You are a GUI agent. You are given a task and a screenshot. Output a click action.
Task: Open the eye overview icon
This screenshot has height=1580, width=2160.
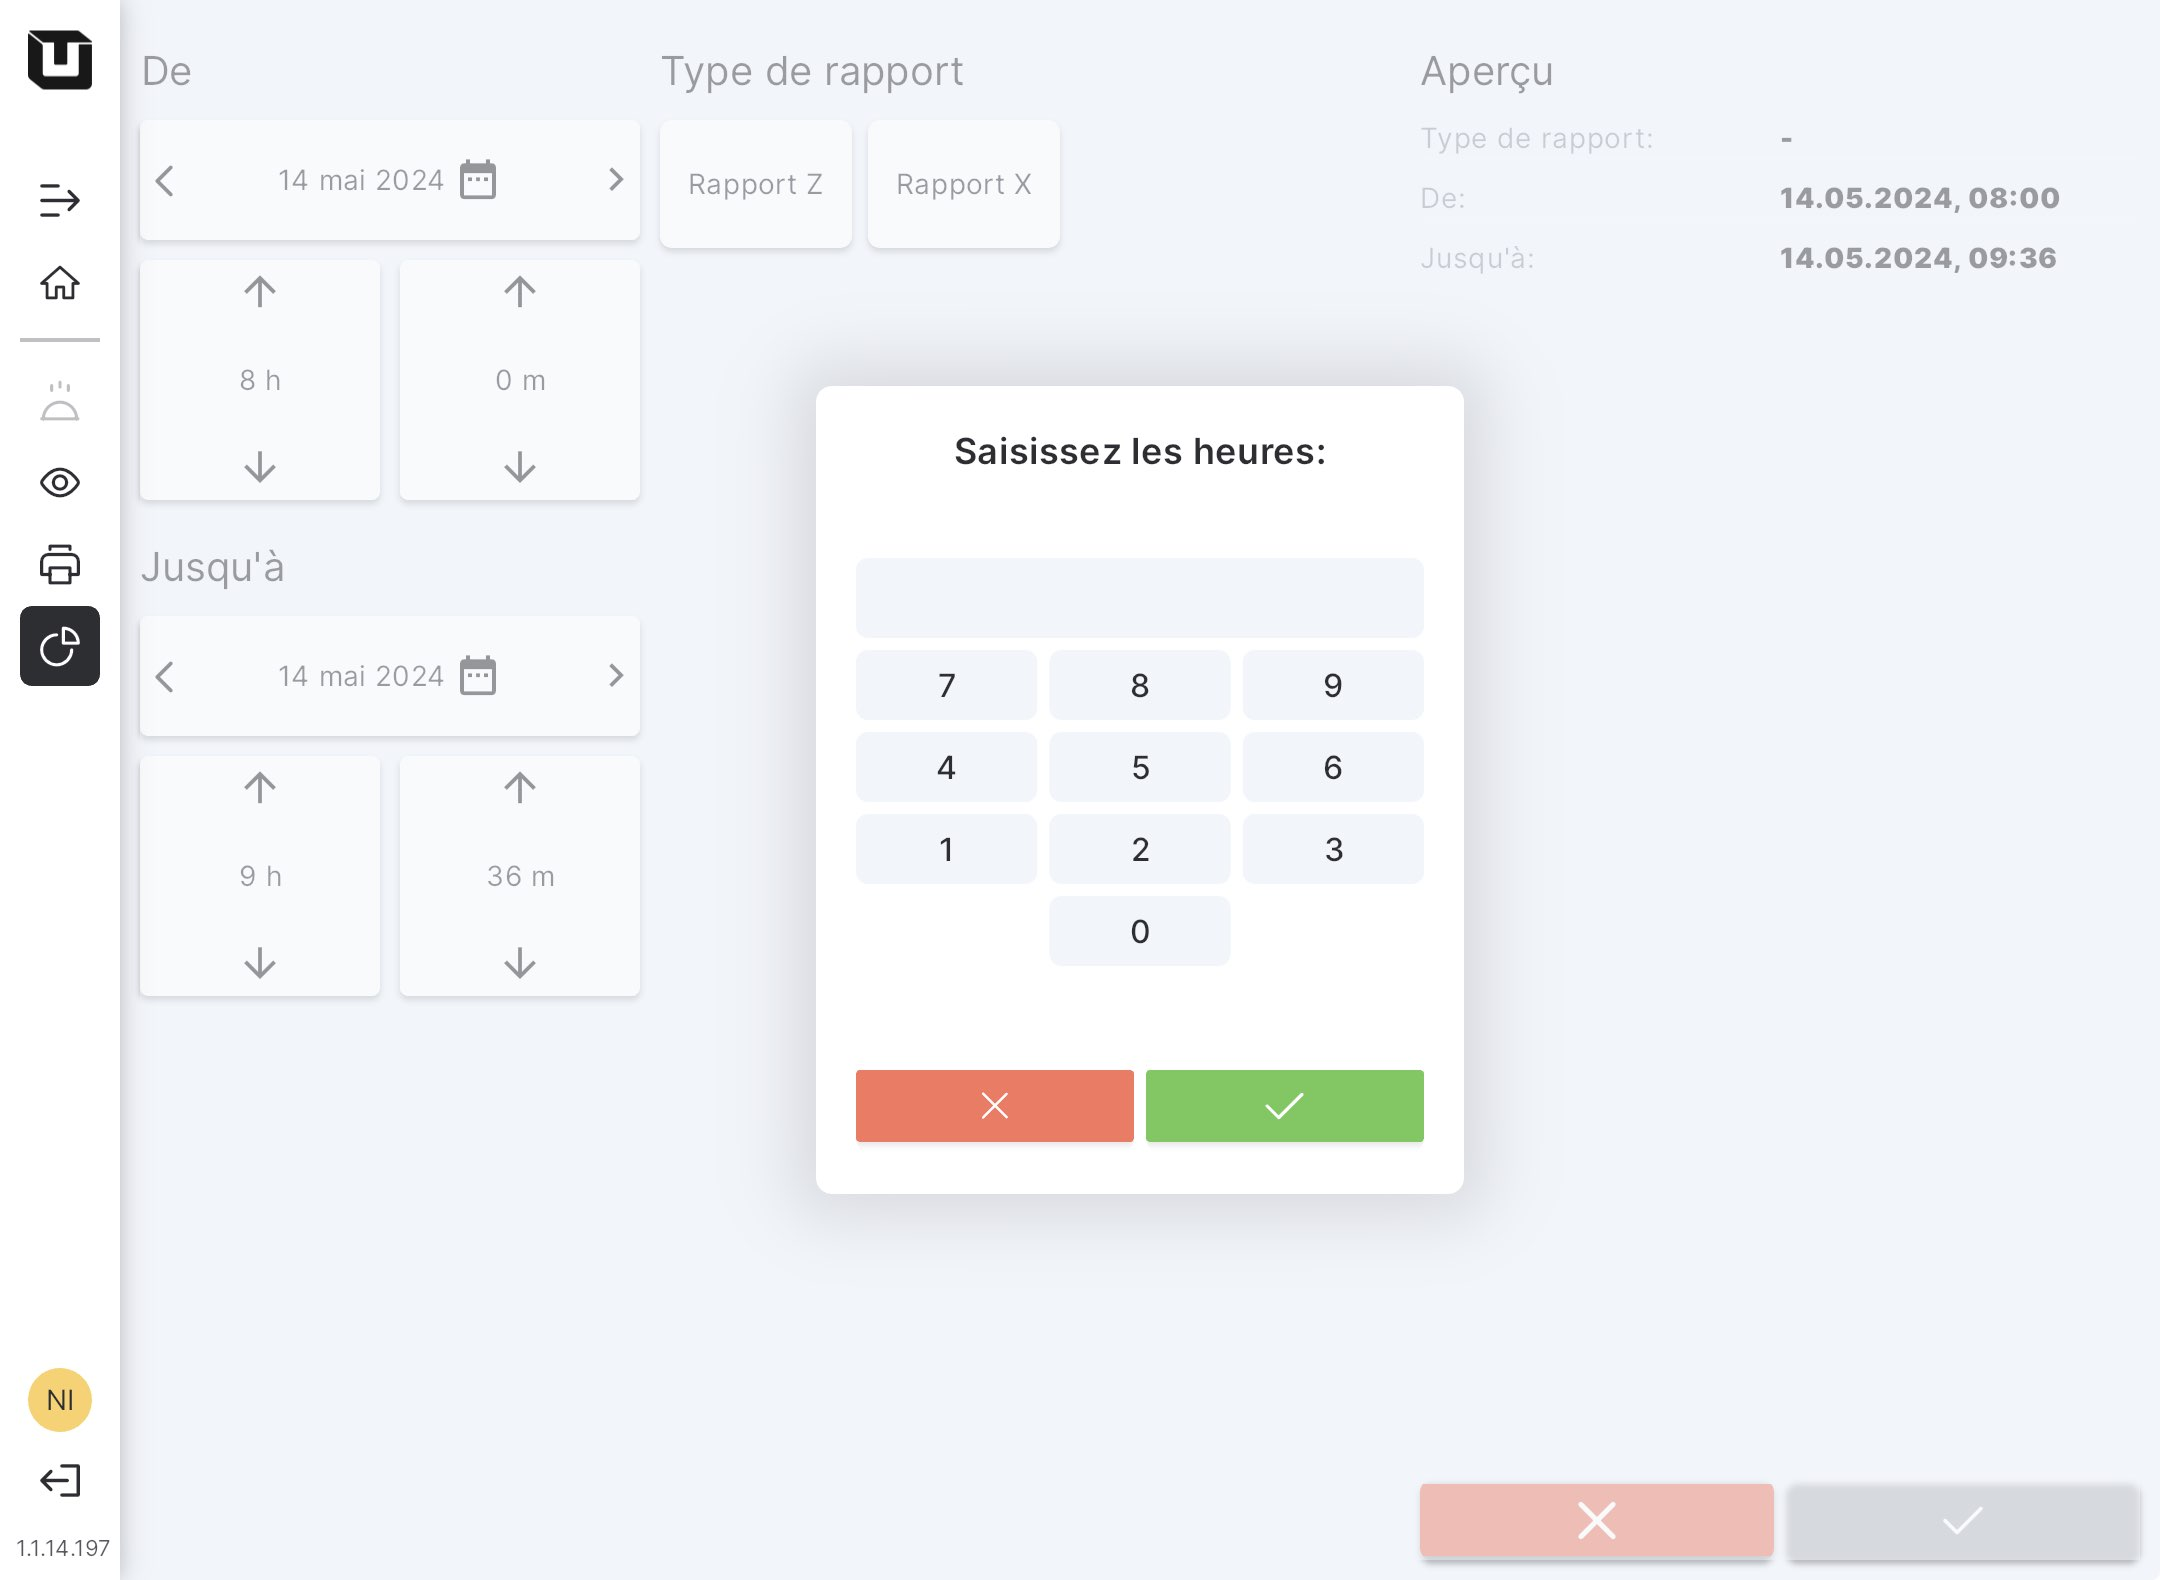click(60, 483)
